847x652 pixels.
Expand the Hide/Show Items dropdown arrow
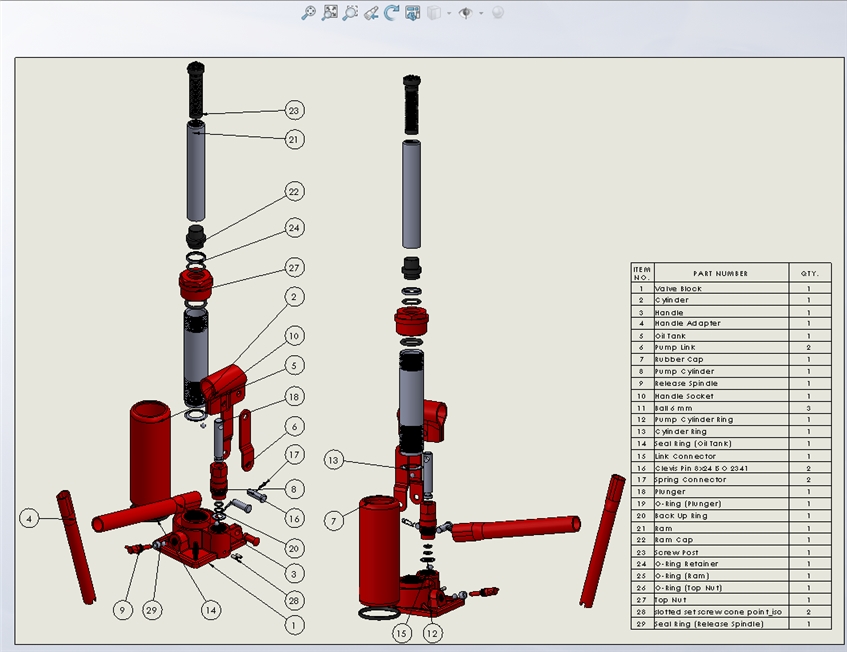coord(481,14)
